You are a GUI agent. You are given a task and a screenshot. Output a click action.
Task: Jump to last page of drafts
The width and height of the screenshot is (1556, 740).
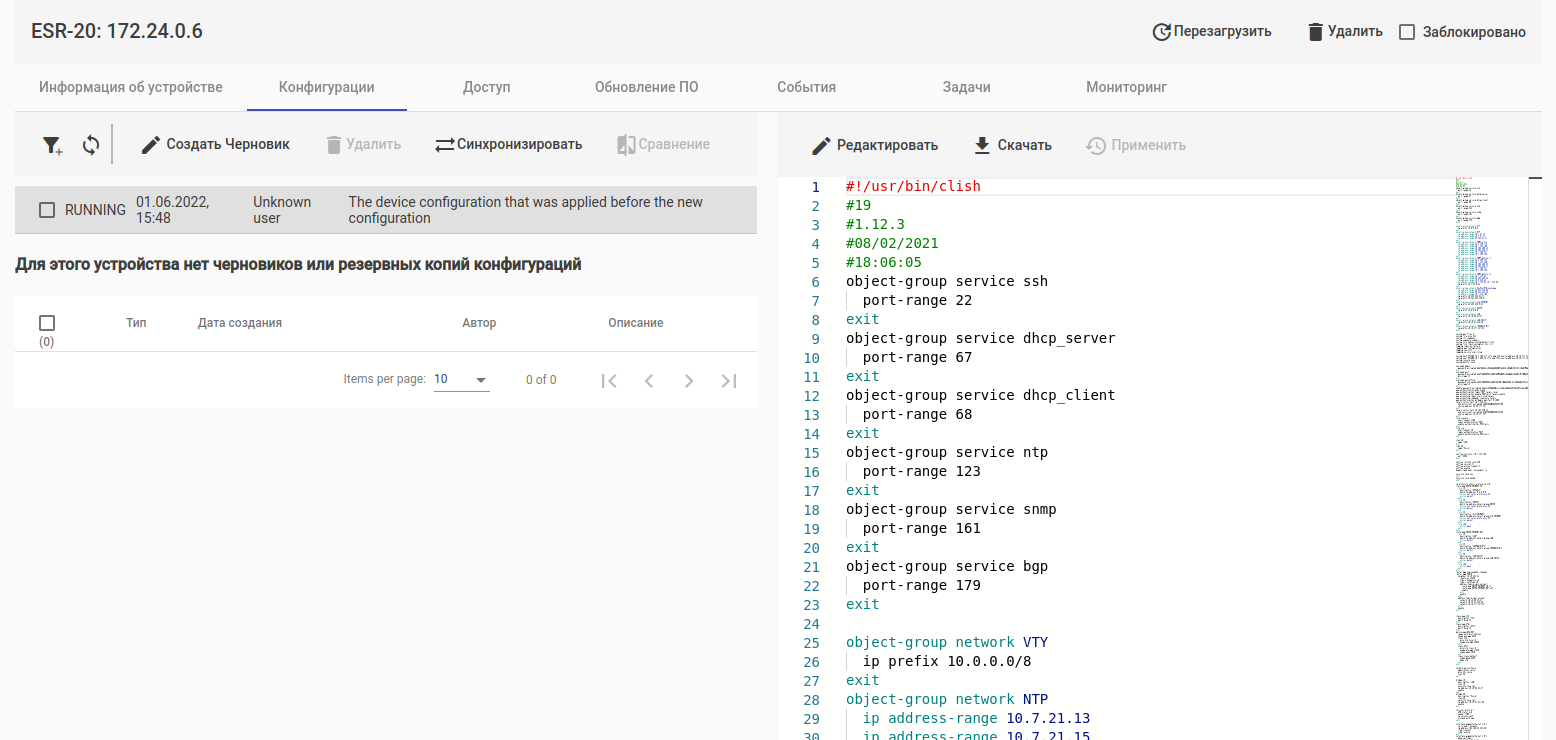pyautogui.click(x=729, y=380)
